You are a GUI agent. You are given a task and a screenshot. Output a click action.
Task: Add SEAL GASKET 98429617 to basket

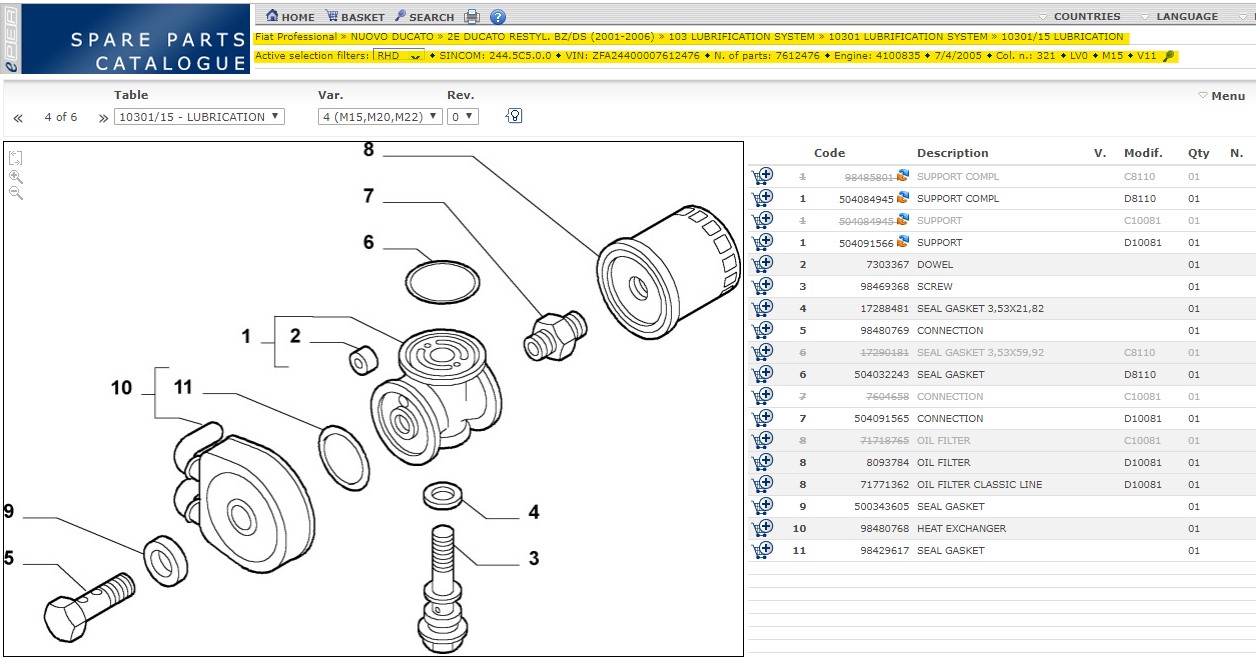click(763, 550)
